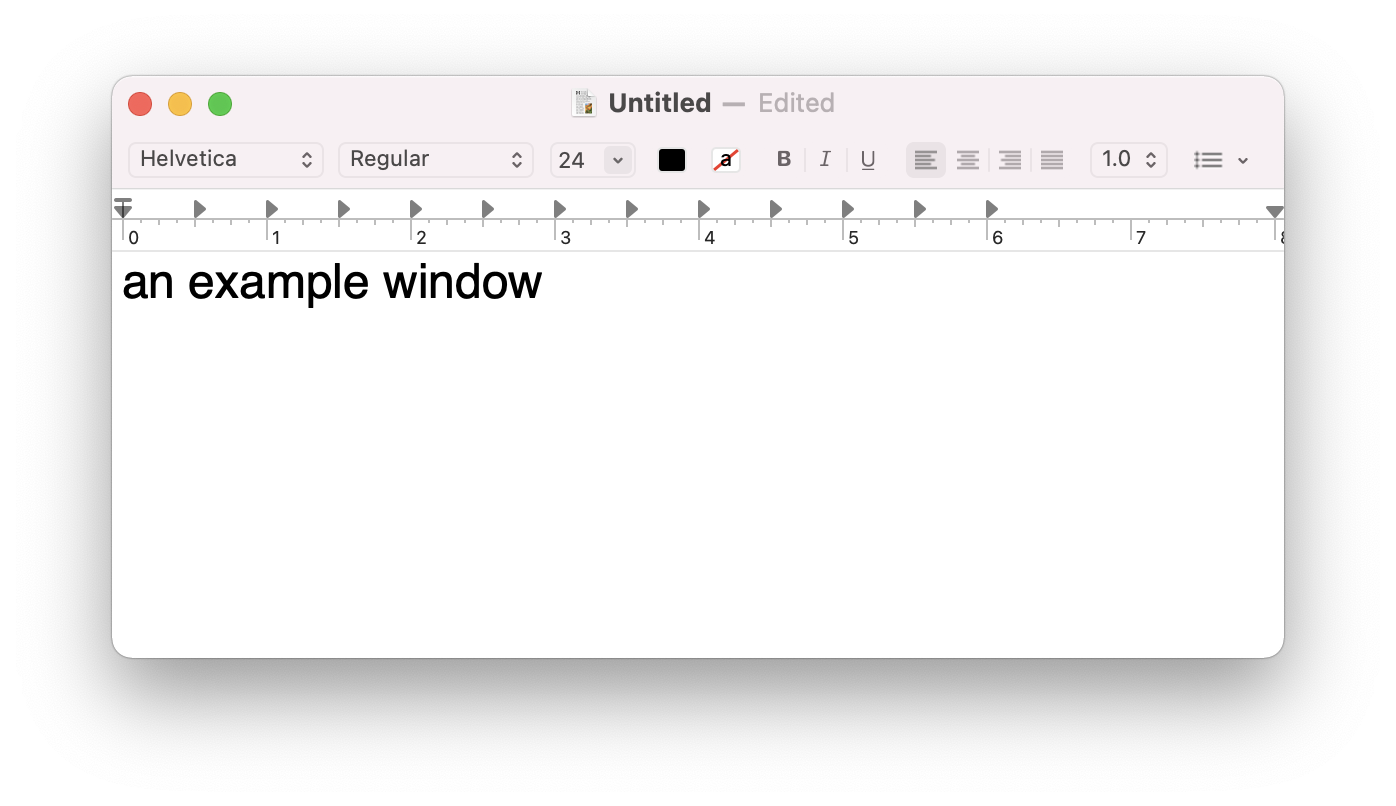Click in the text after "an example window"
This screenshot has height=806, width=1396.
click(546, 283)
